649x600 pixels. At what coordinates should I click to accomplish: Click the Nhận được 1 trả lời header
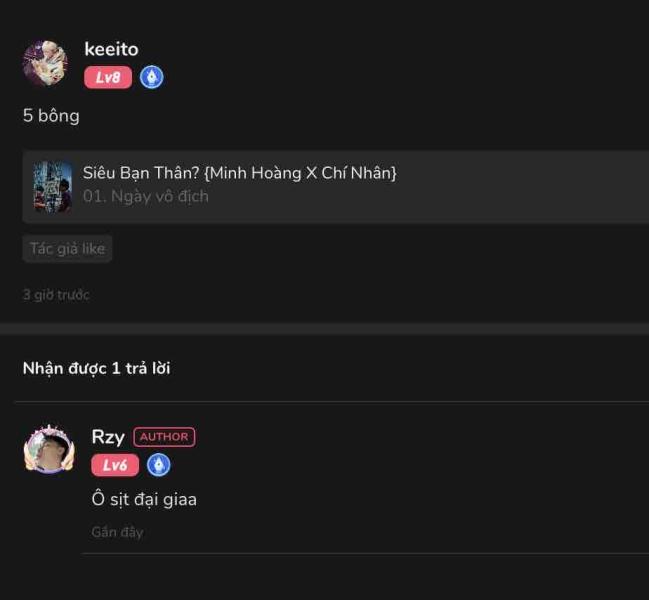point(96,368)
